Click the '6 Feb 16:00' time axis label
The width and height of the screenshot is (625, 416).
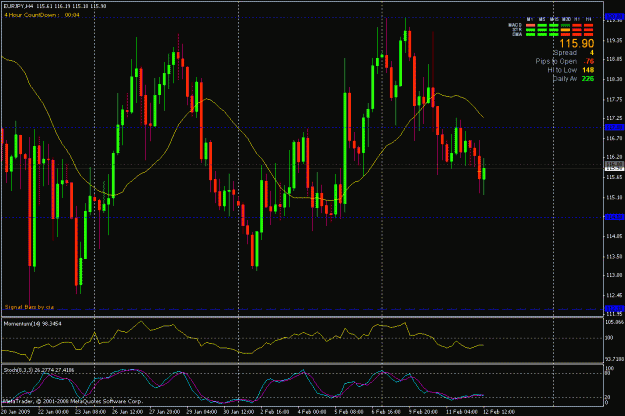click(x=386, y=412)
